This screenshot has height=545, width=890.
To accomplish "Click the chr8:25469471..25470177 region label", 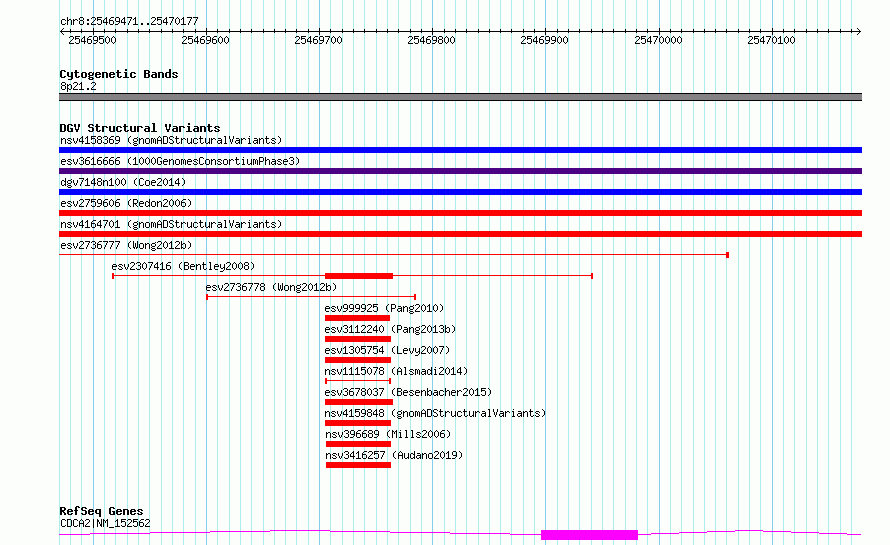I will pyautogui.click(x=129, y=21).
